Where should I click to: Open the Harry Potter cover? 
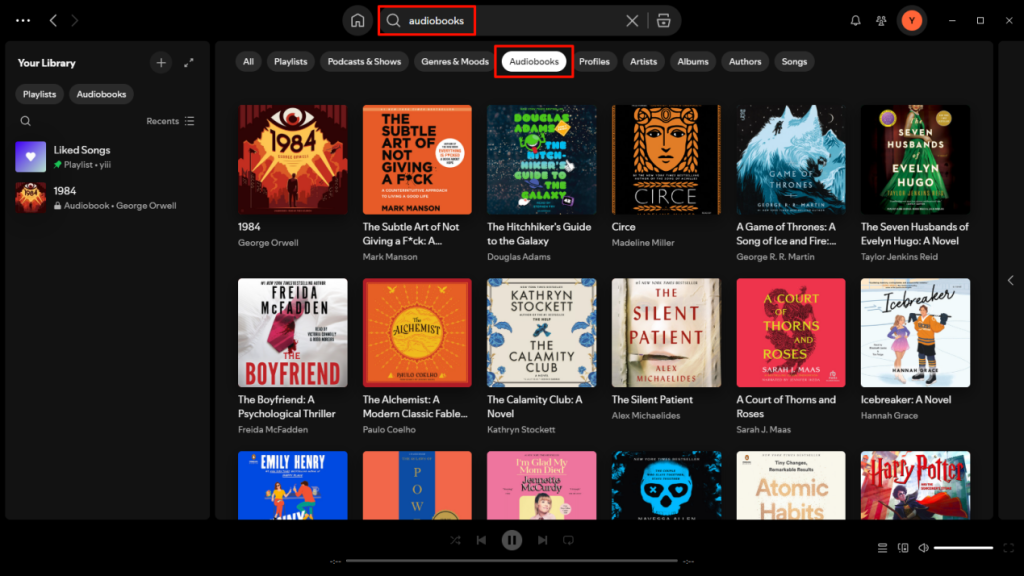tap(916, 485)
